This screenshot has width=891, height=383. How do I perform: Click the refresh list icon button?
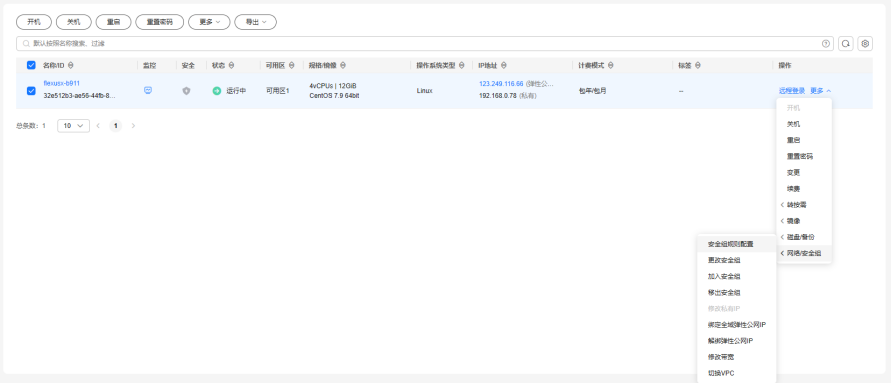point(846,43)
